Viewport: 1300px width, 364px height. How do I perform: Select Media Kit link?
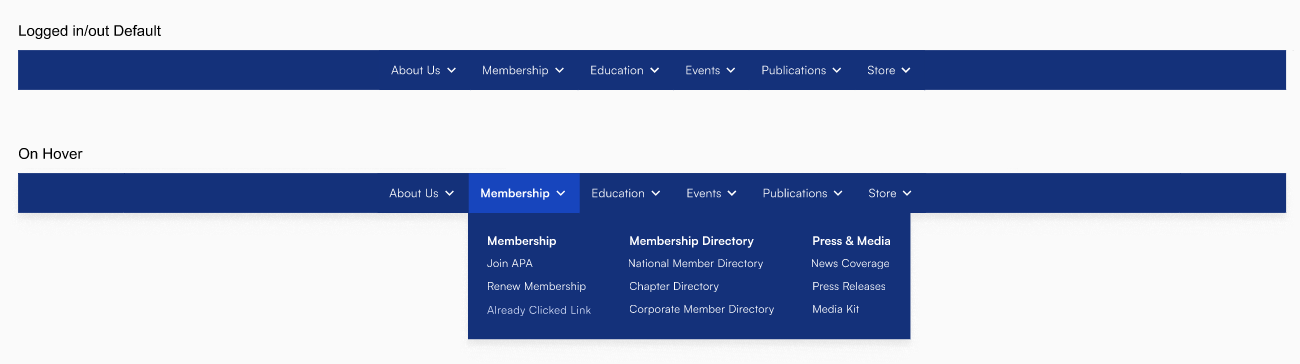pos(836,309)
